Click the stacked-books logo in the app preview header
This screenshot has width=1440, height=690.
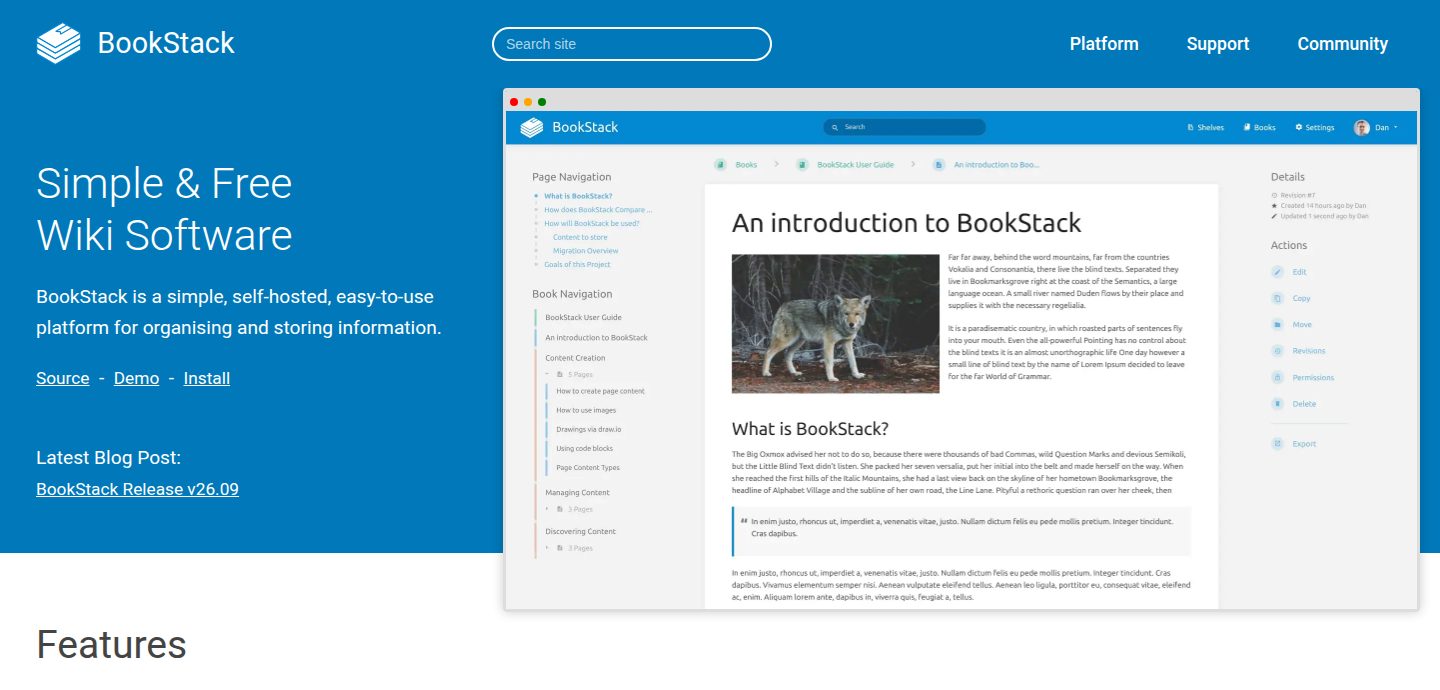coord(532,127)
